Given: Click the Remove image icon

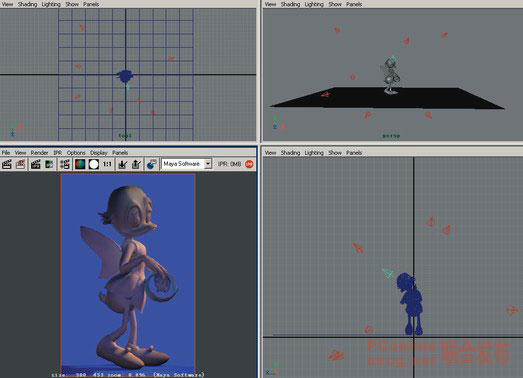Looking at the screenshot, I should [136, 164].
